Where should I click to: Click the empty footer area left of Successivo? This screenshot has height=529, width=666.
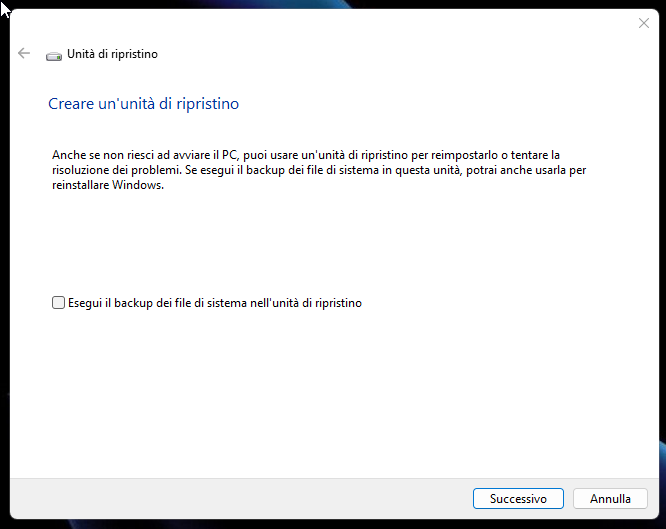click(x=250, y=498)
